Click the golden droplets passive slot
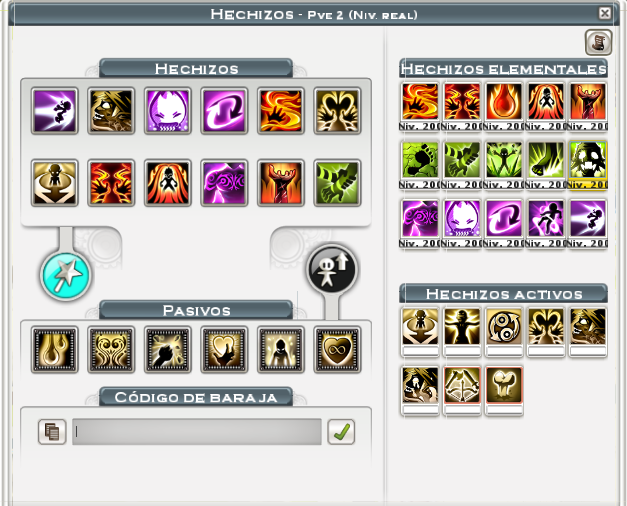 tap(55, 350)
